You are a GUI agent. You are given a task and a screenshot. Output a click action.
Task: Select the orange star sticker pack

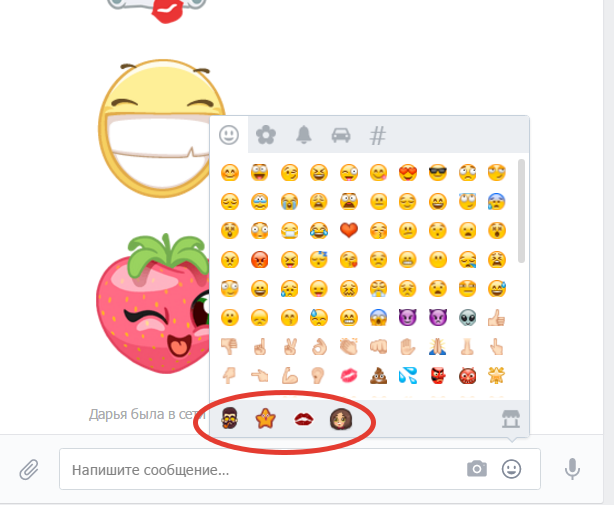point(266,418)
